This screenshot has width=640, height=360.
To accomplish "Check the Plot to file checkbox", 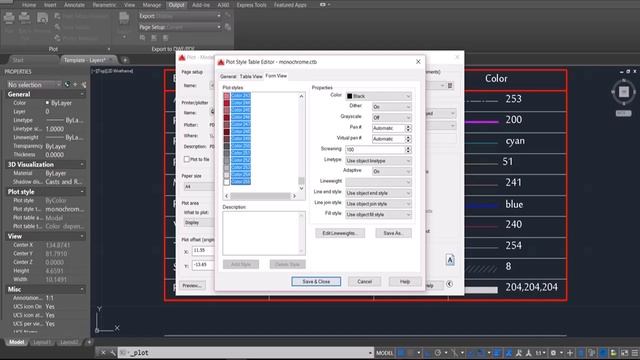I will coord(187,159).
